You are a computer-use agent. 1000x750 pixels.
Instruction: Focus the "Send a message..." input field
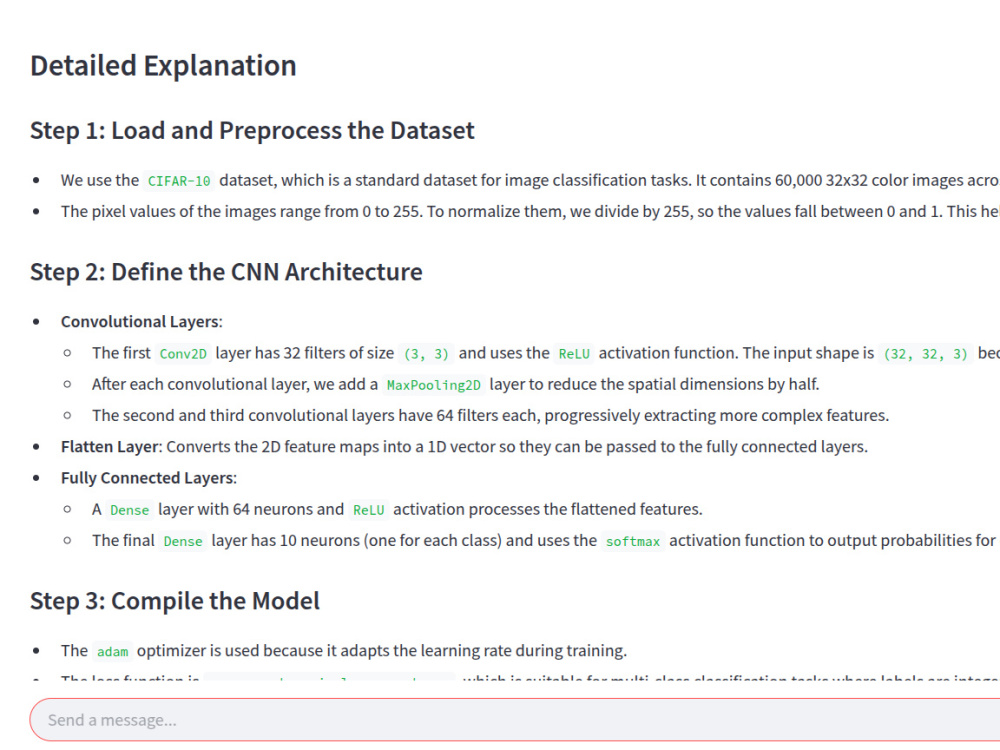pyautogui.click(x=517, y=720)
